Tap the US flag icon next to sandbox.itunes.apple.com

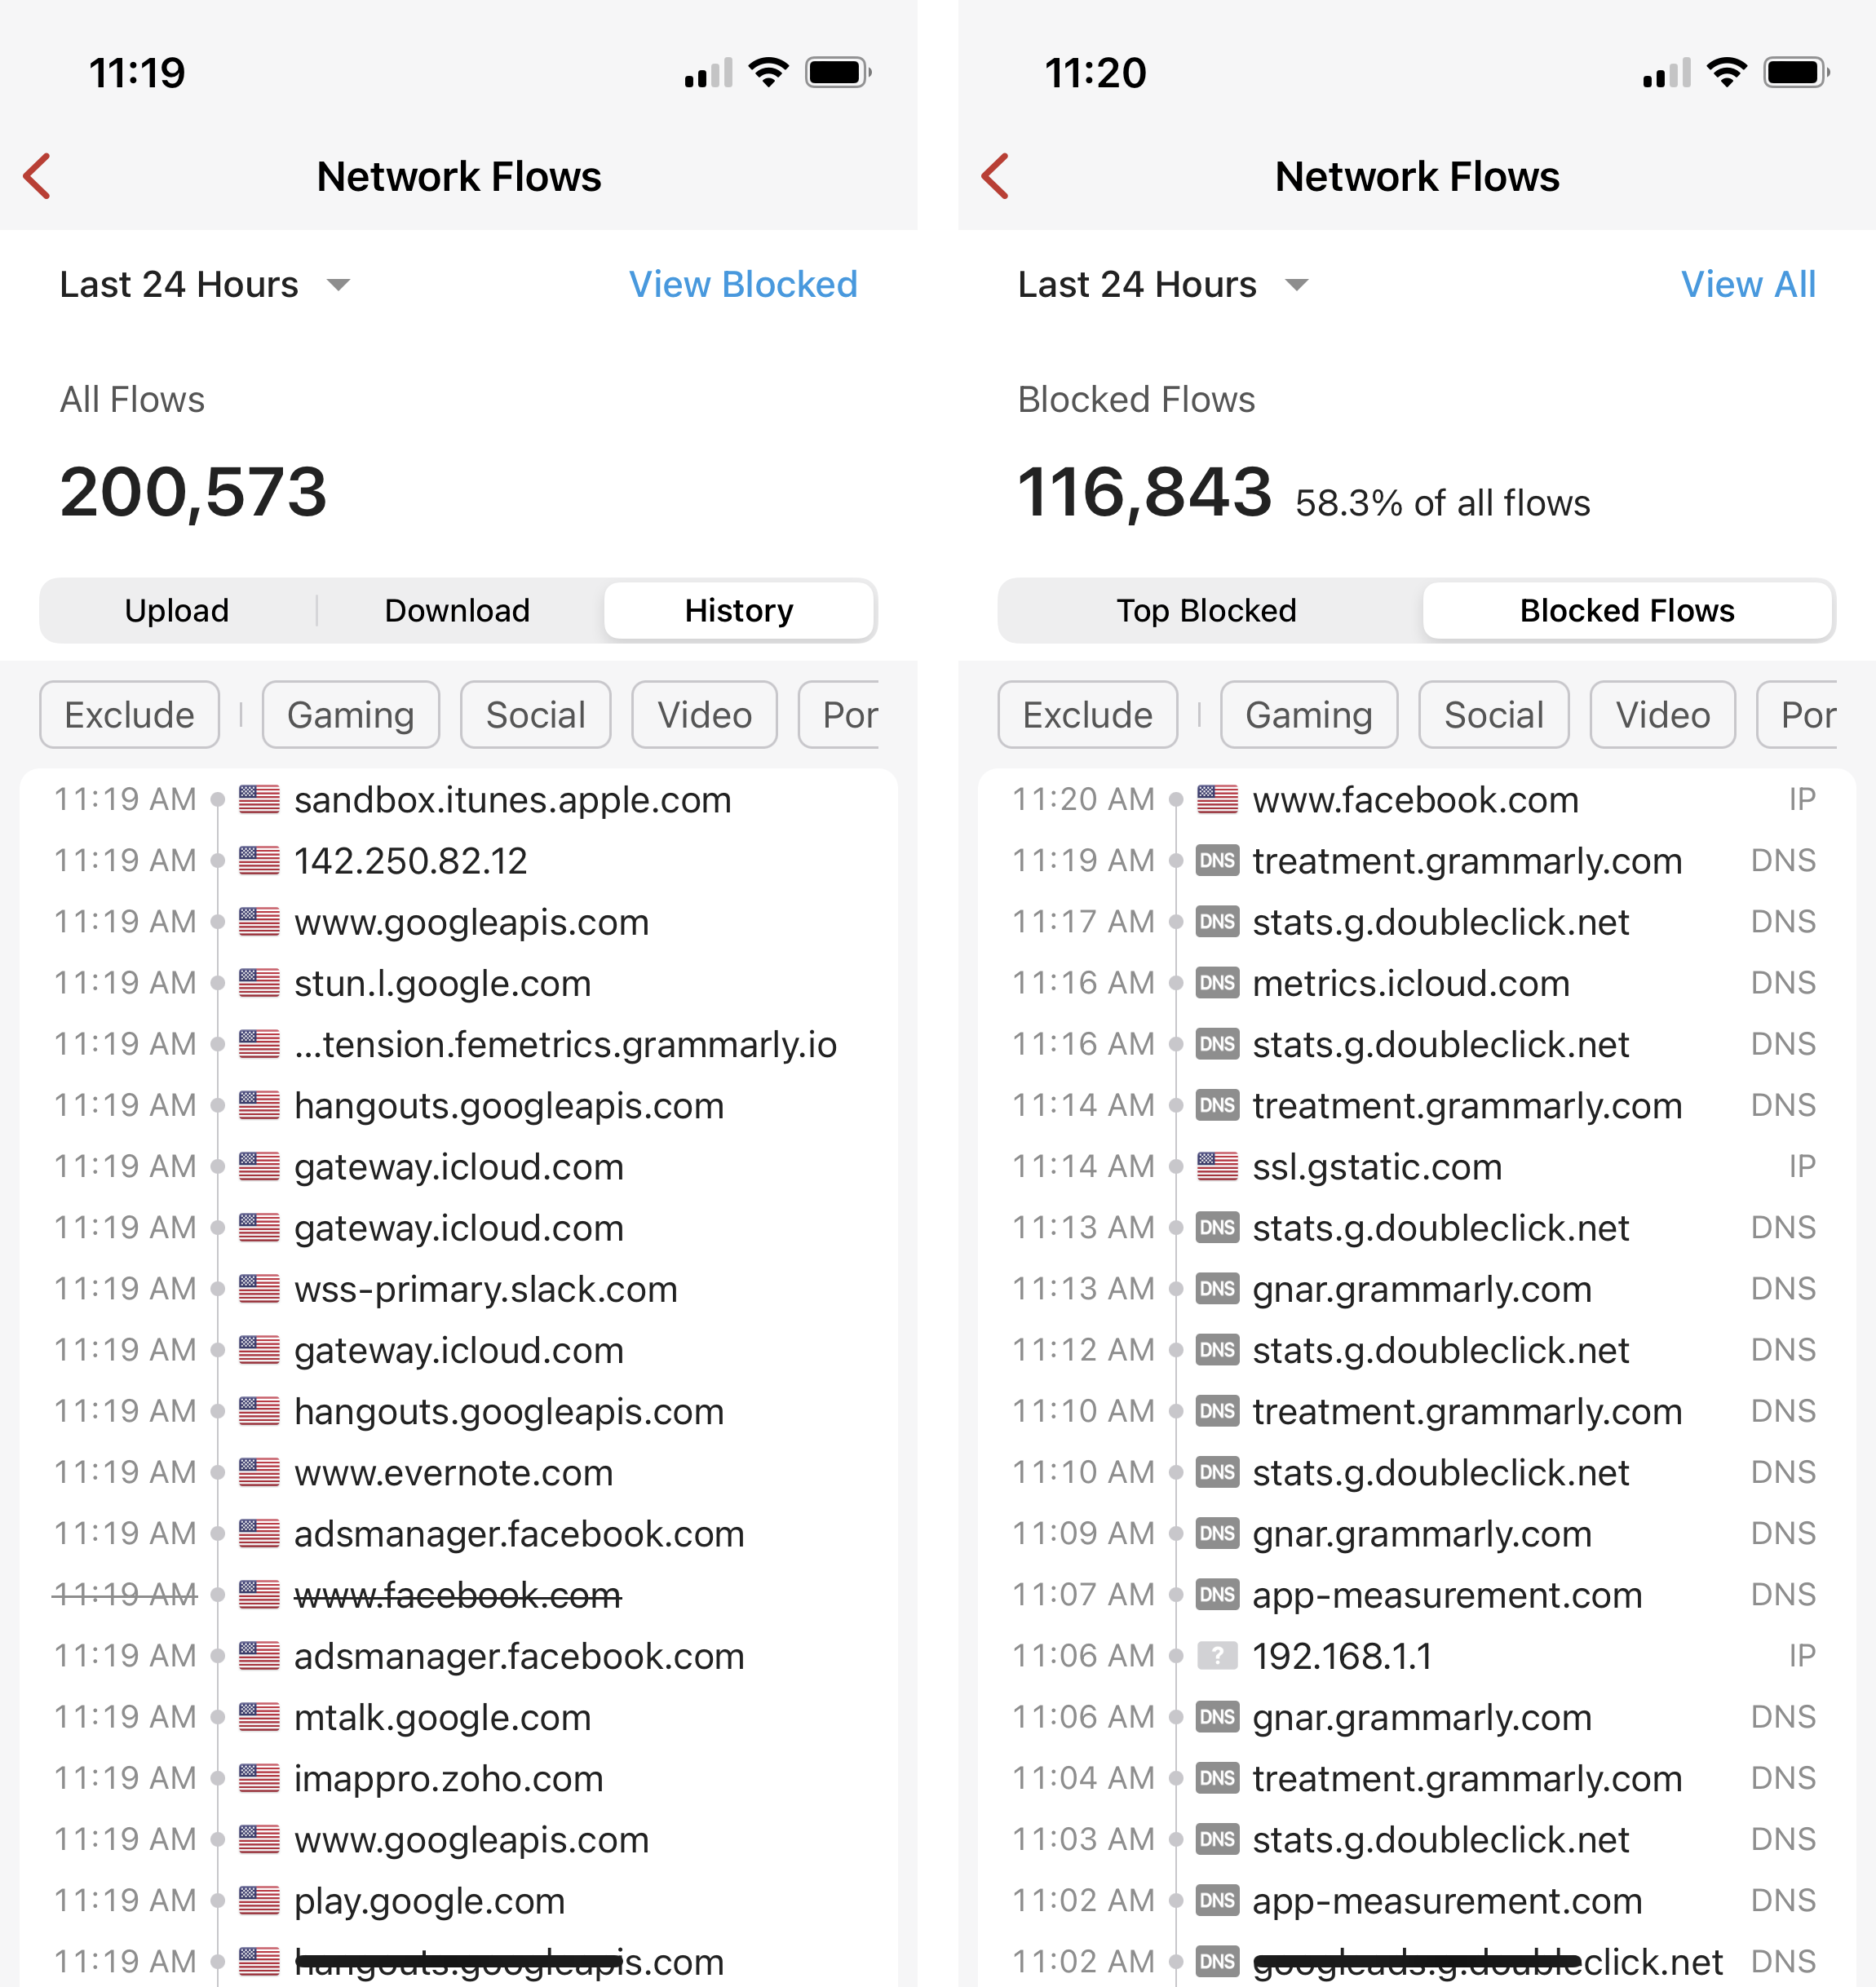click(259, 800)
